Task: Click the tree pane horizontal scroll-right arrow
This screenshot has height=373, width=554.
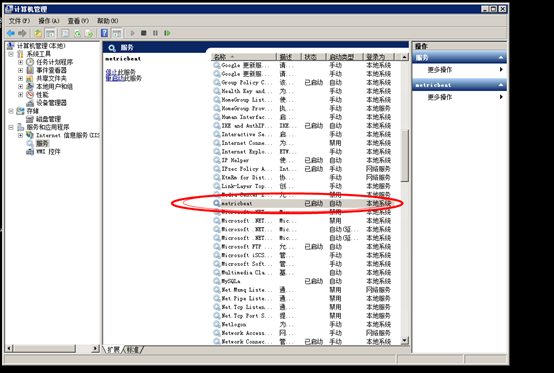Action: click(95, 349)
